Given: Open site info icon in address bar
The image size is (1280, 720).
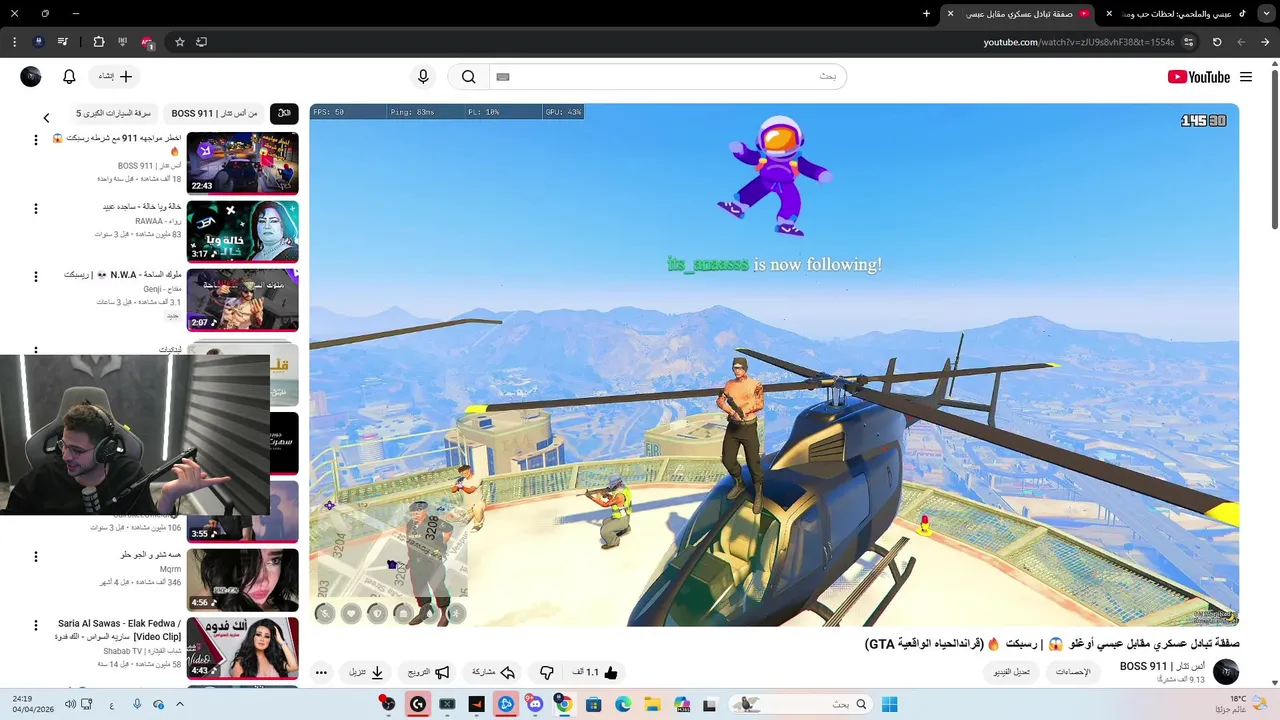Looking at the screenshot, I should pyautogui.click(x=1188, y=42).
